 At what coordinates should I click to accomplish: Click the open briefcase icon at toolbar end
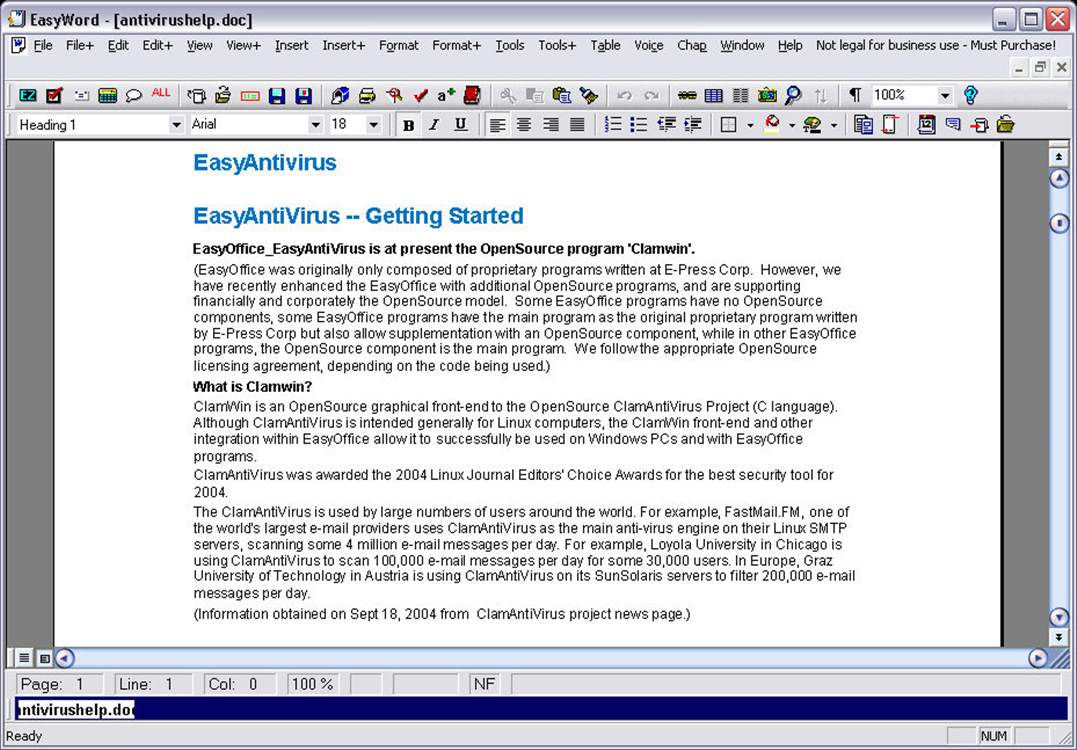click(1006, 124)
